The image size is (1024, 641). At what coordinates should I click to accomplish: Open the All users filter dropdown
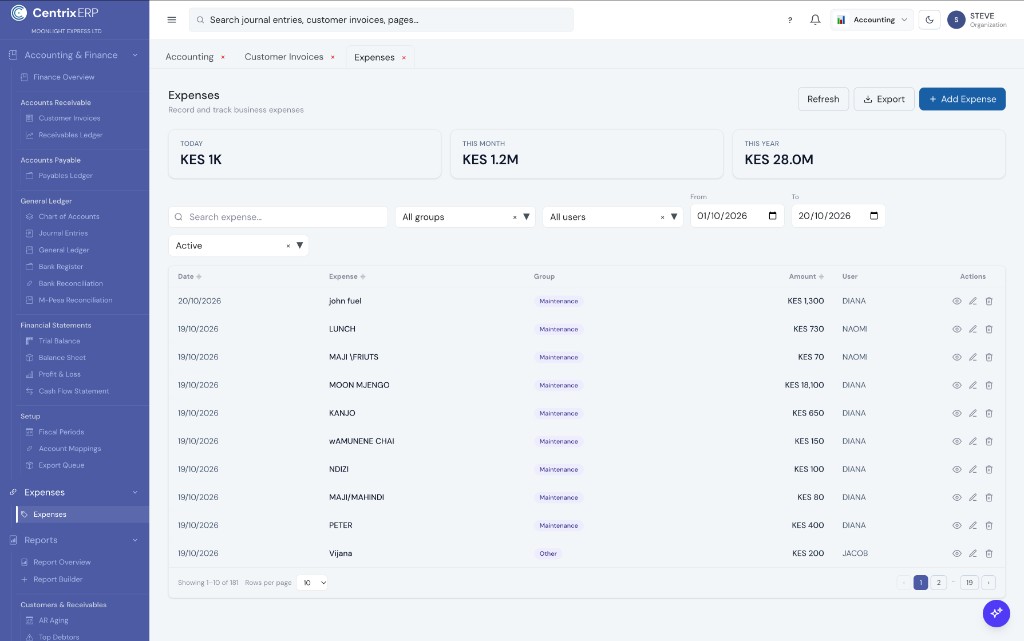pyautogui.click(x=613, y=217)
